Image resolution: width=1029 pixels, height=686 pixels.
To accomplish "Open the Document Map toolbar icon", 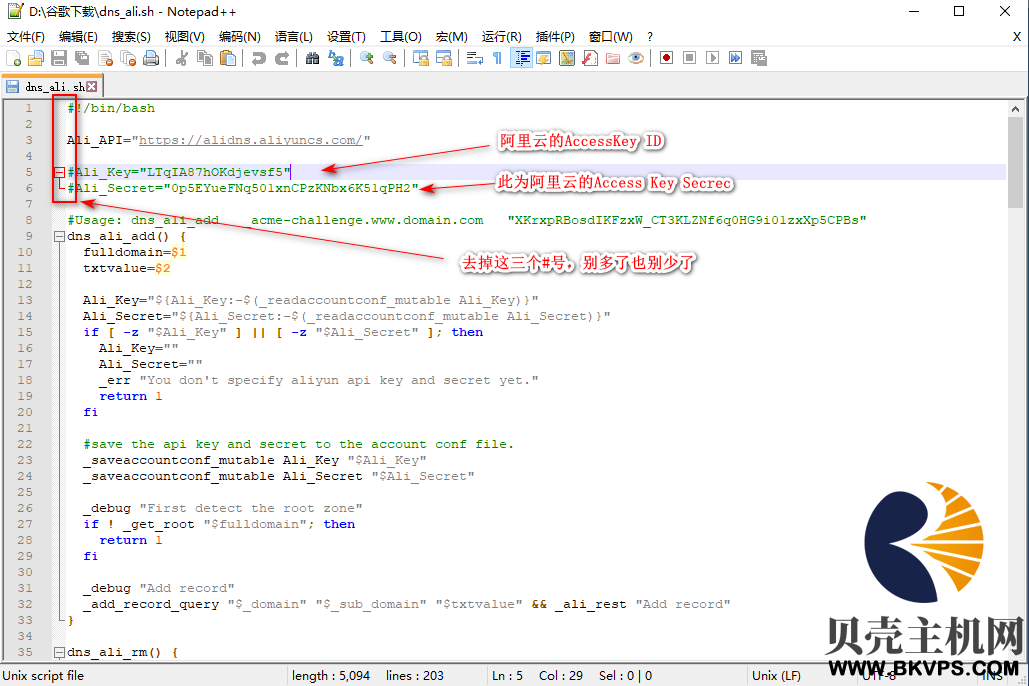I will point(567,58).
